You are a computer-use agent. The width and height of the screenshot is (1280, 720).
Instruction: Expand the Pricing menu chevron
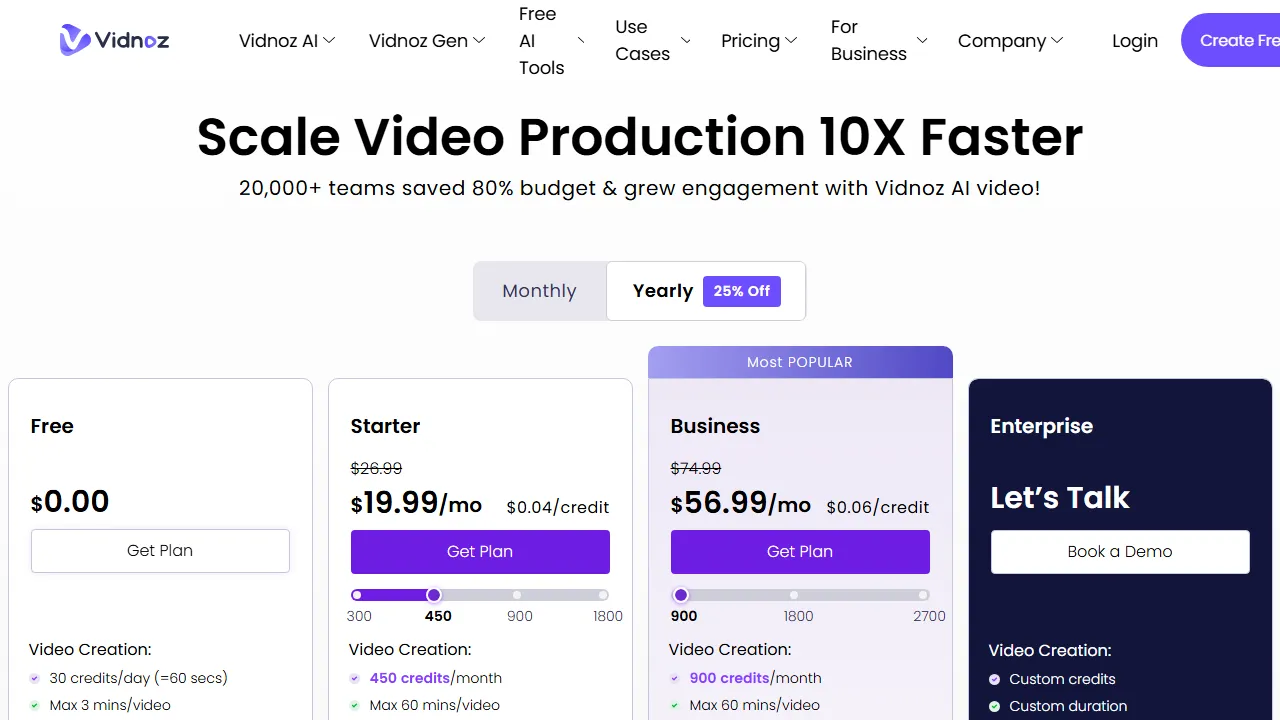pos(791,40)
